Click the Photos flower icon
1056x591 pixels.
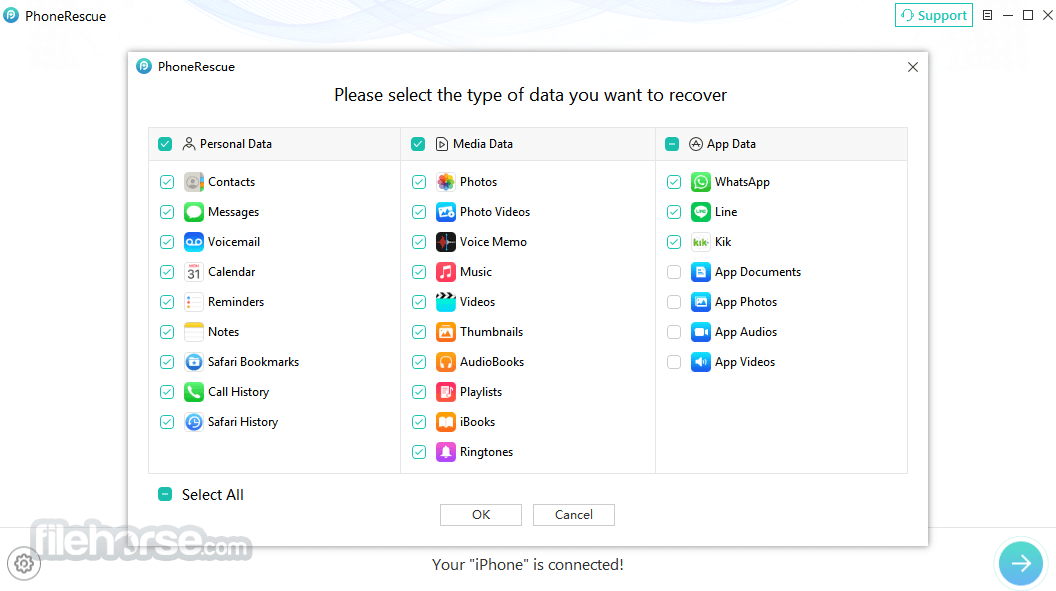(446, 182)
